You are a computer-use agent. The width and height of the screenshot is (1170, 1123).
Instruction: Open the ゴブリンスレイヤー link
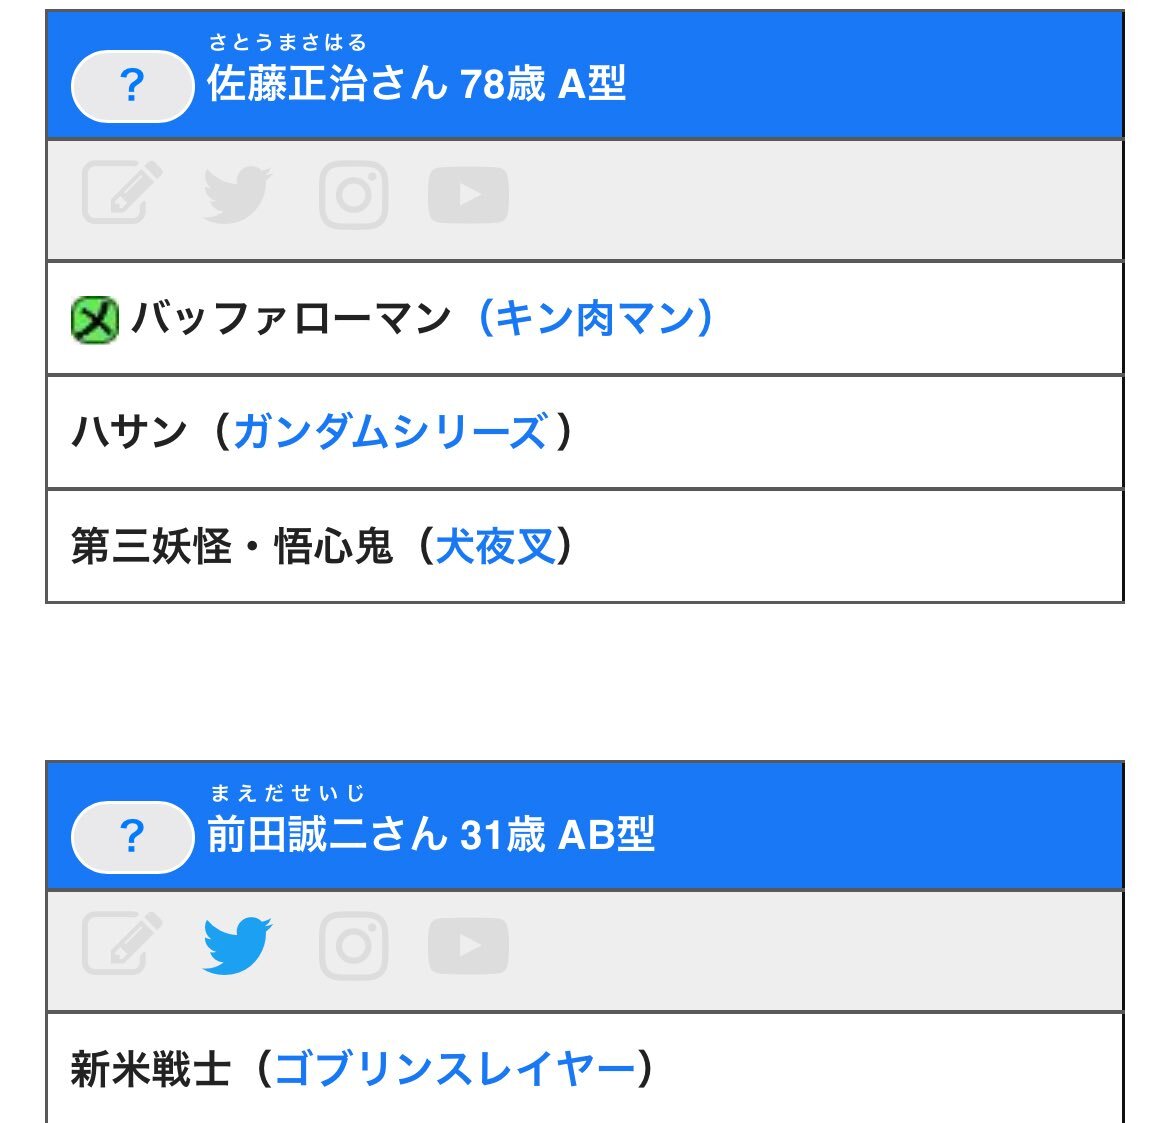(455, 1069)
